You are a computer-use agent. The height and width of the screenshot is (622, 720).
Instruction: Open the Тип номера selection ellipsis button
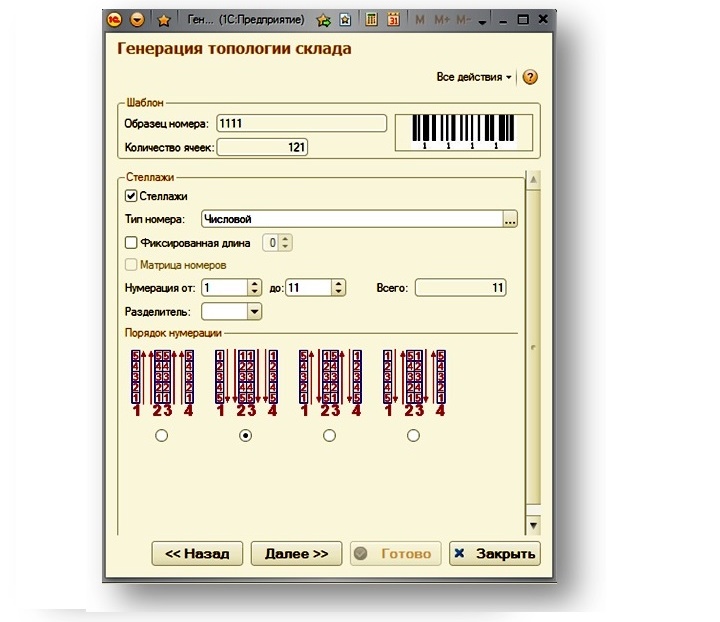(510, 219)
